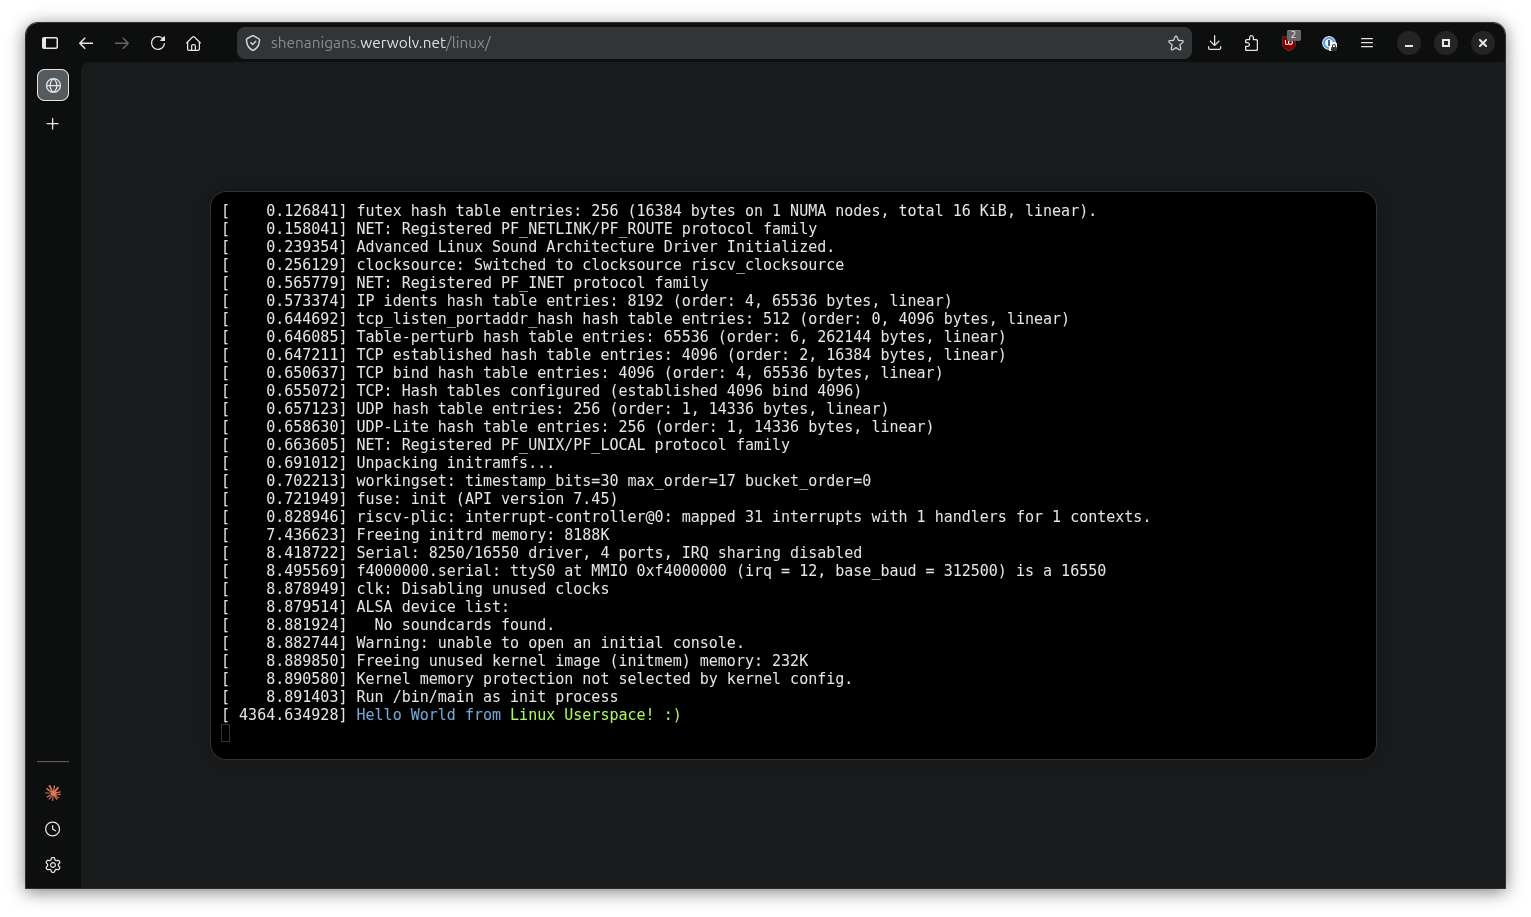Select the globe tab in sidebar
1531x917 pixels.
pos(53,85)
